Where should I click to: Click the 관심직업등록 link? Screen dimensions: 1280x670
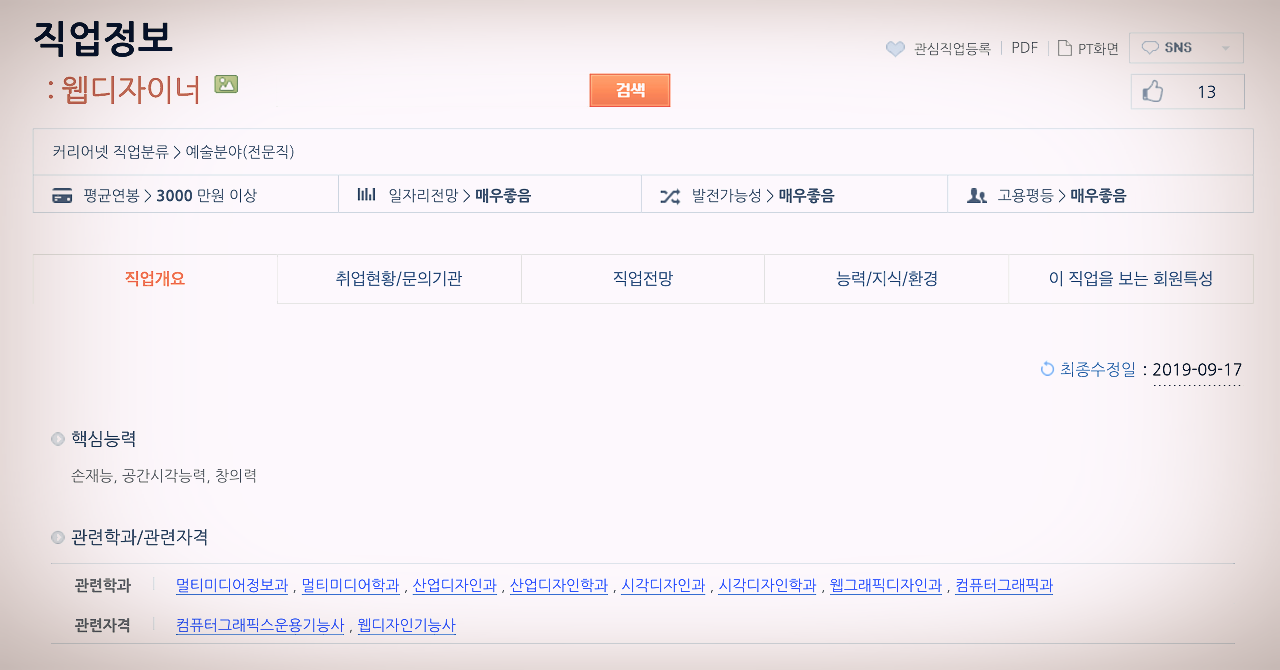pos(952,48)
